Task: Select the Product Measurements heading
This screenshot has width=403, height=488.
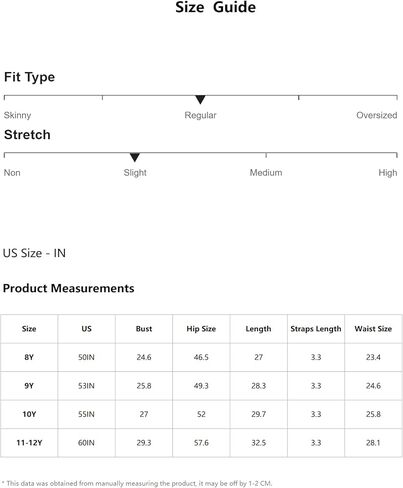Action: [69, 288]
